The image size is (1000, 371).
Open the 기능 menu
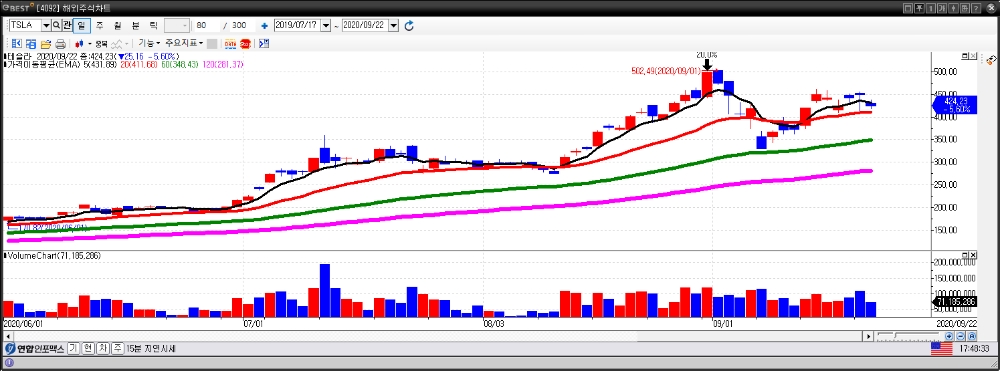[x=149, y=43]
